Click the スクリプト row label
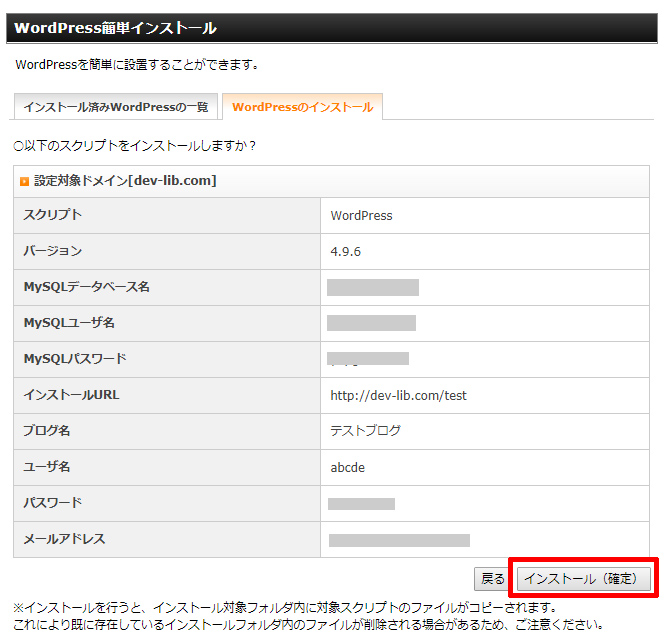The height and width of the screenshot is (641, 665). (53, 215)
